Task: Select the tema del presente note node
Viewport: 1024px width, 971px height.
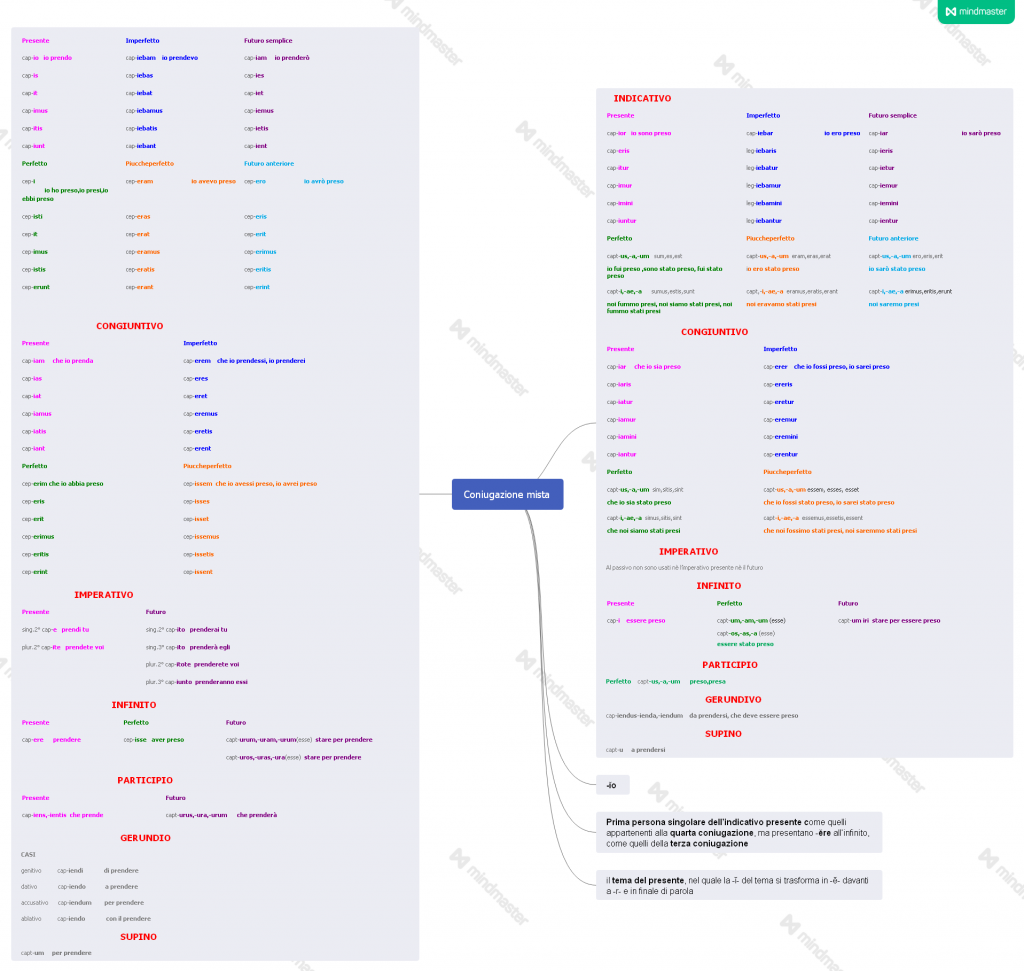Action: pos(738,885)
